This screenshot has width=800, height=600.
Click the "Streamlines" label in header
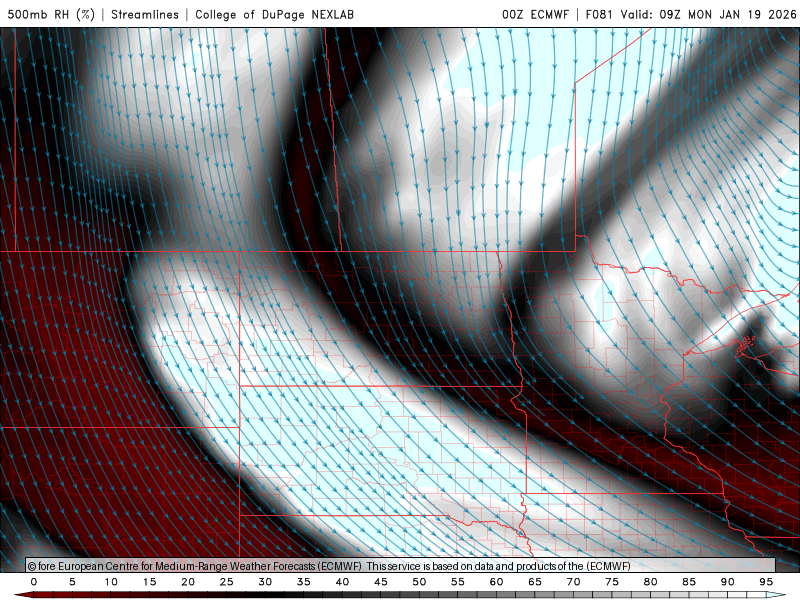click(145, 14)
